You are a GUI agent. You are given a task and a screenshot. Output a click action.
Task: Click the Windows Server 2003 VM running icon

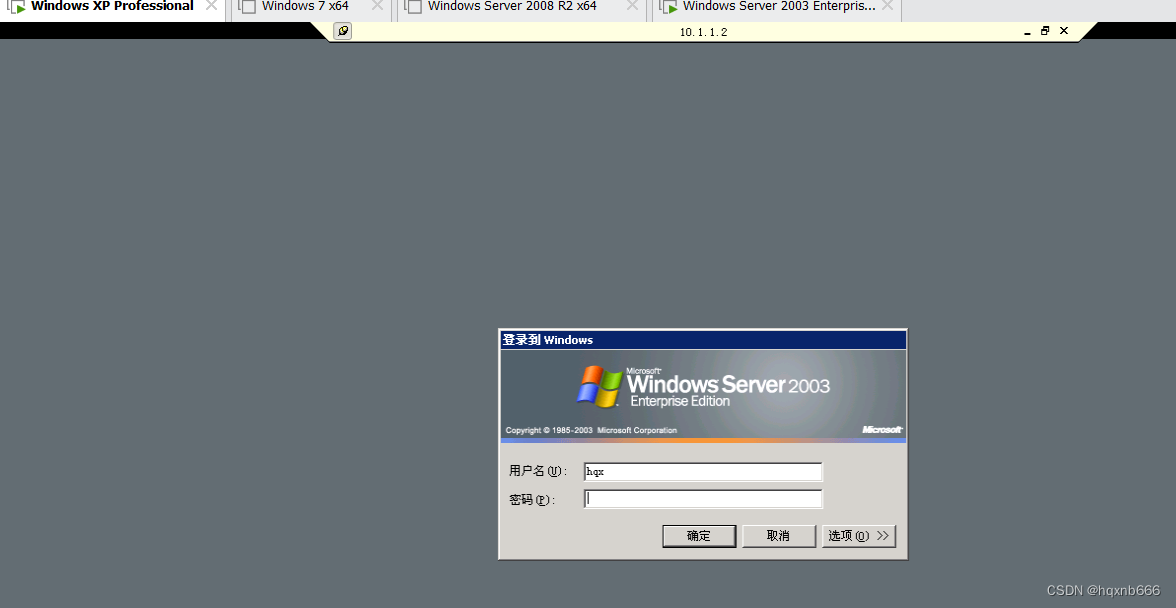669,7
